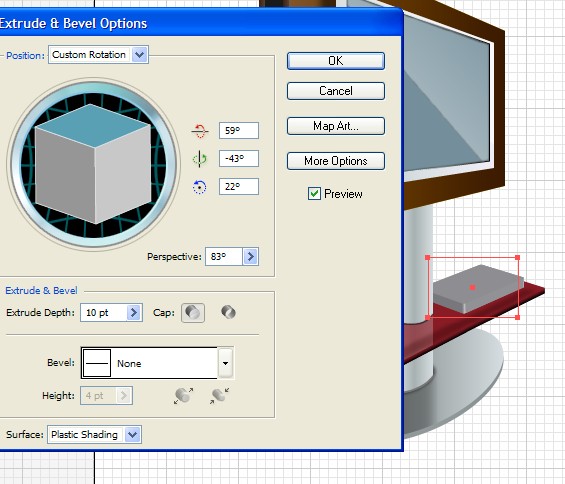Click the X-axis rotation icon

coord(200,131)
